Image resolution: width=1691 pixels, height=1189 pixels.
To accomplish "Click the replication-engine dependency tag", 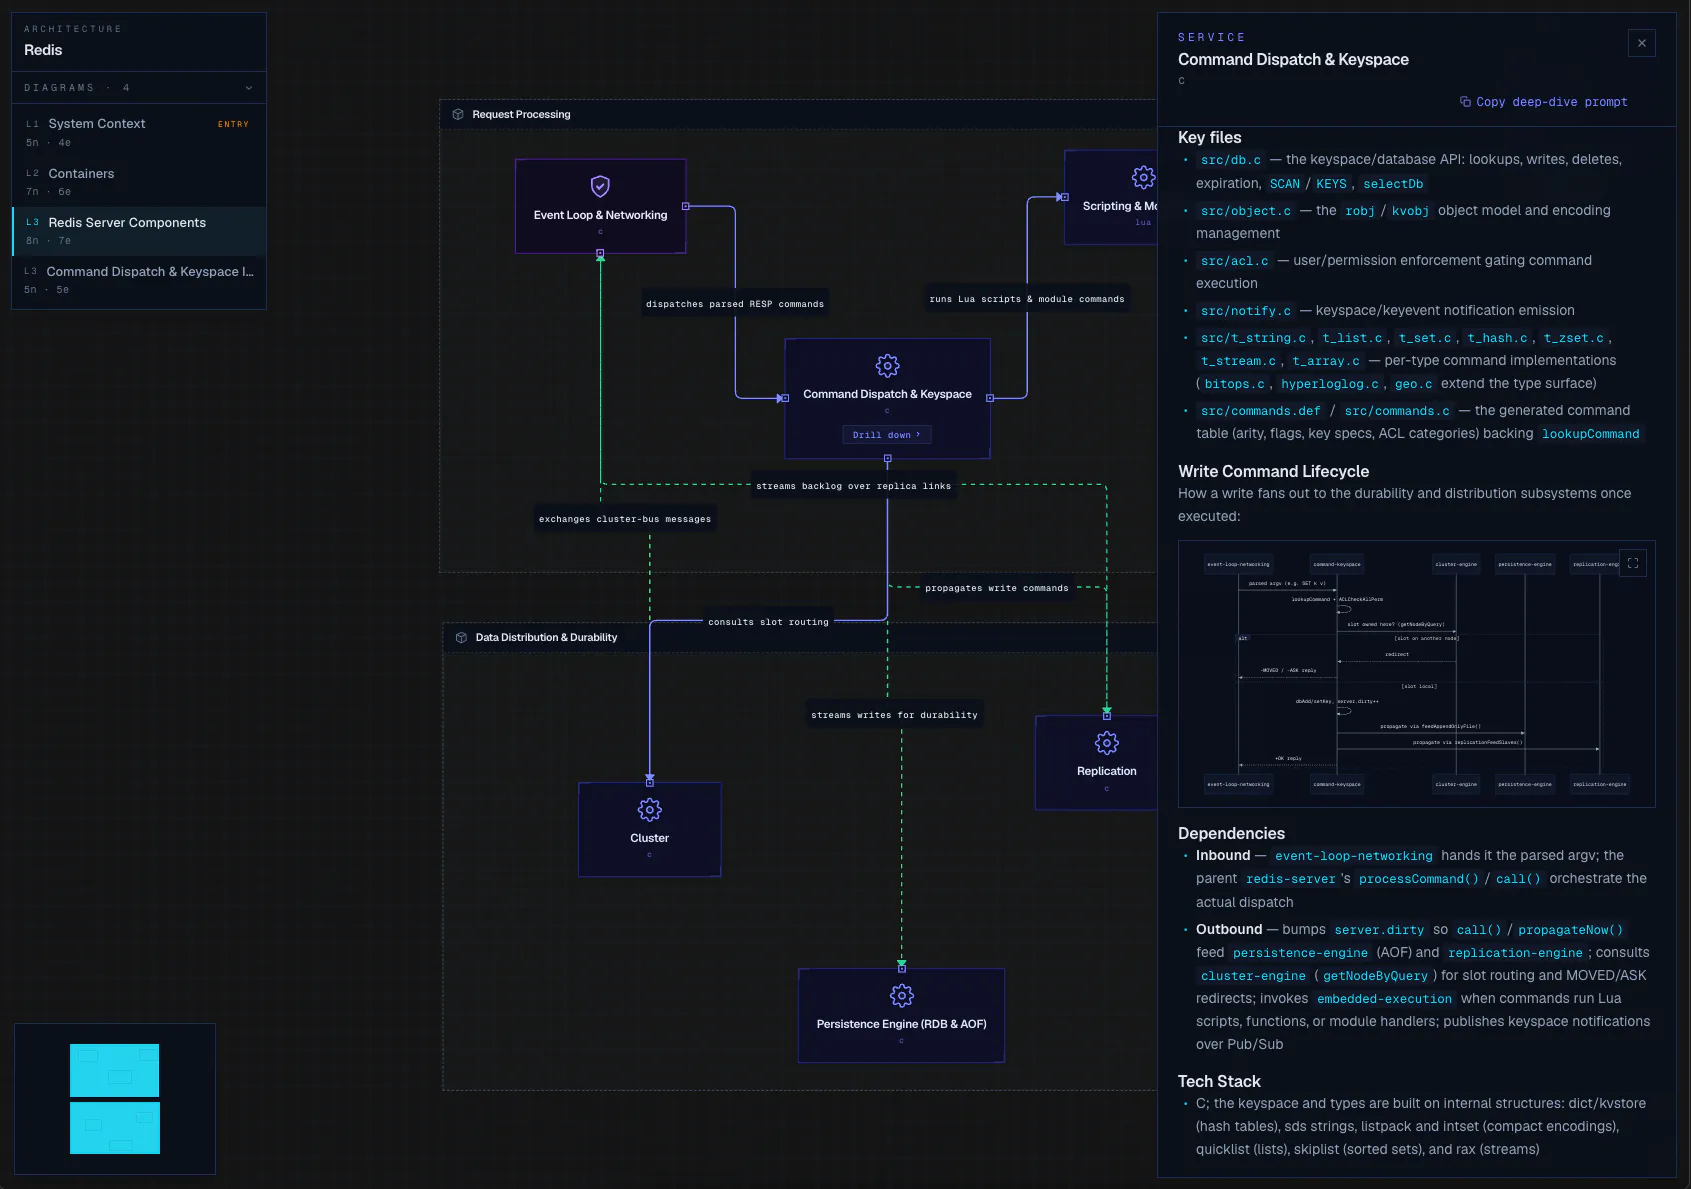I will click(x=1516, y=953).
